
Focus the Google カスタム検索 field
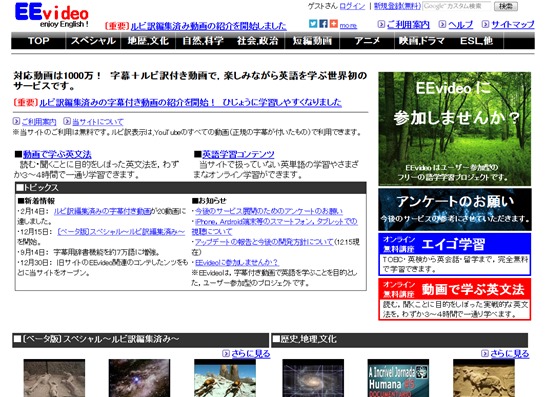(x=457, y=6)
